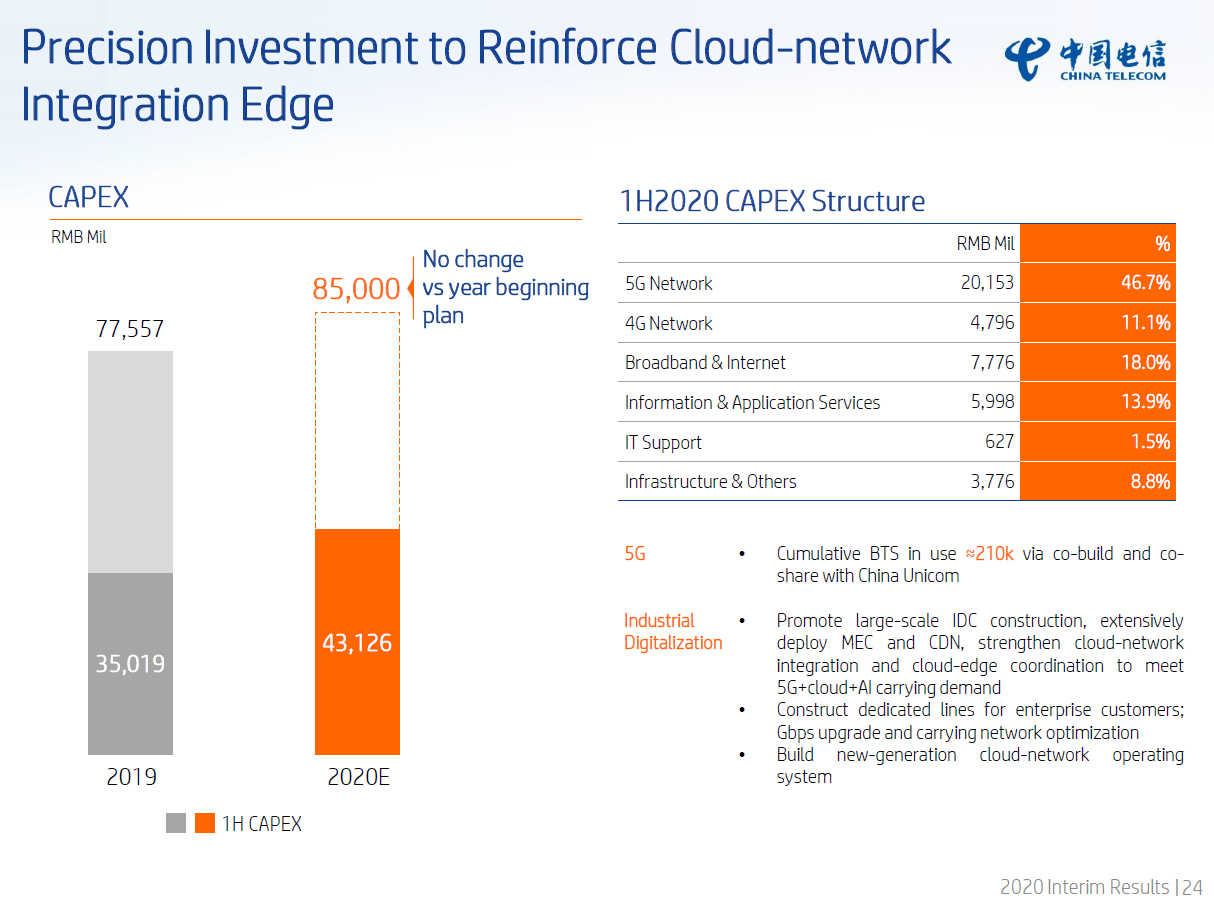Select the IT Support row
This screenshot has height=909, width=1214.
[897, 442]
